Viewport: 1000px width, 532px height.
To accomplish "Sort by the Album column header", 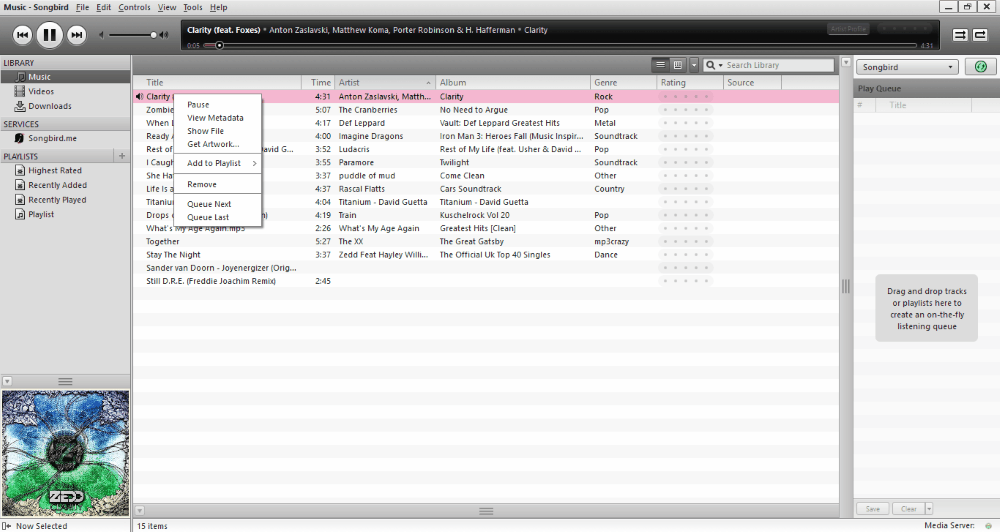I will (x=513, y=82).
